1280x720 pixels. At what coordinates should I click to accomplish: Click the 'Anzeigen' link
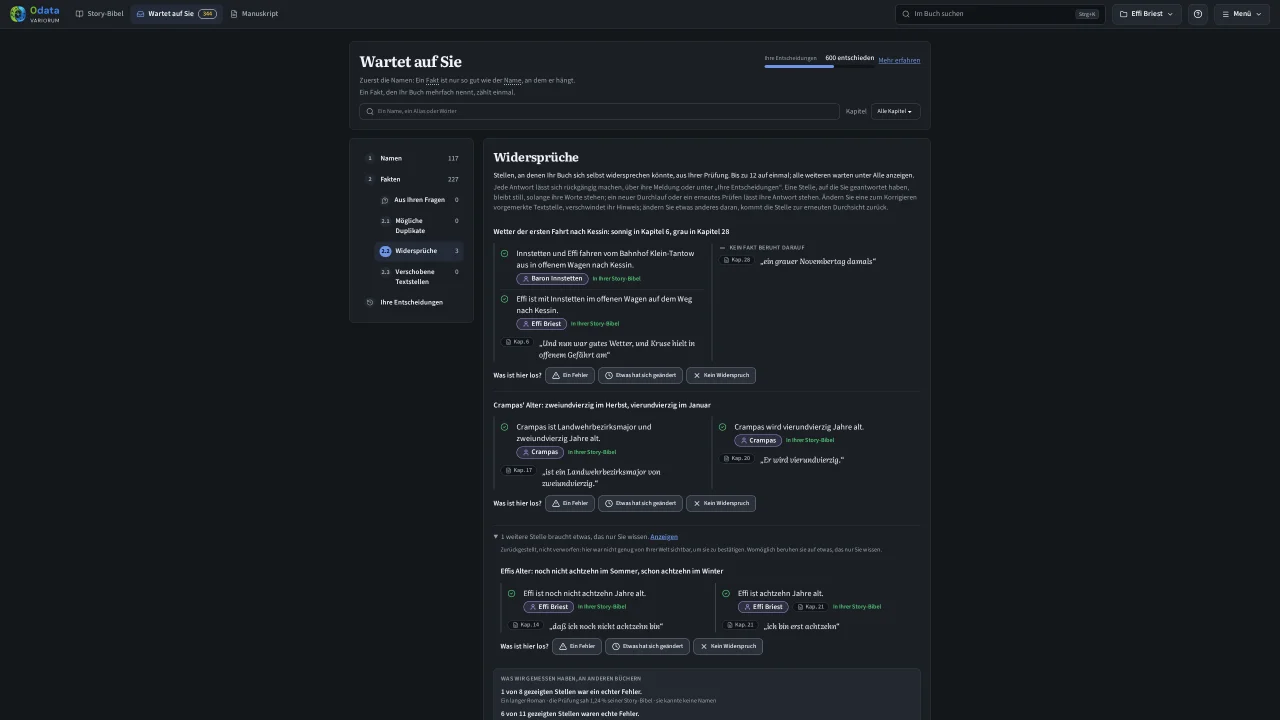pos(664,537)
